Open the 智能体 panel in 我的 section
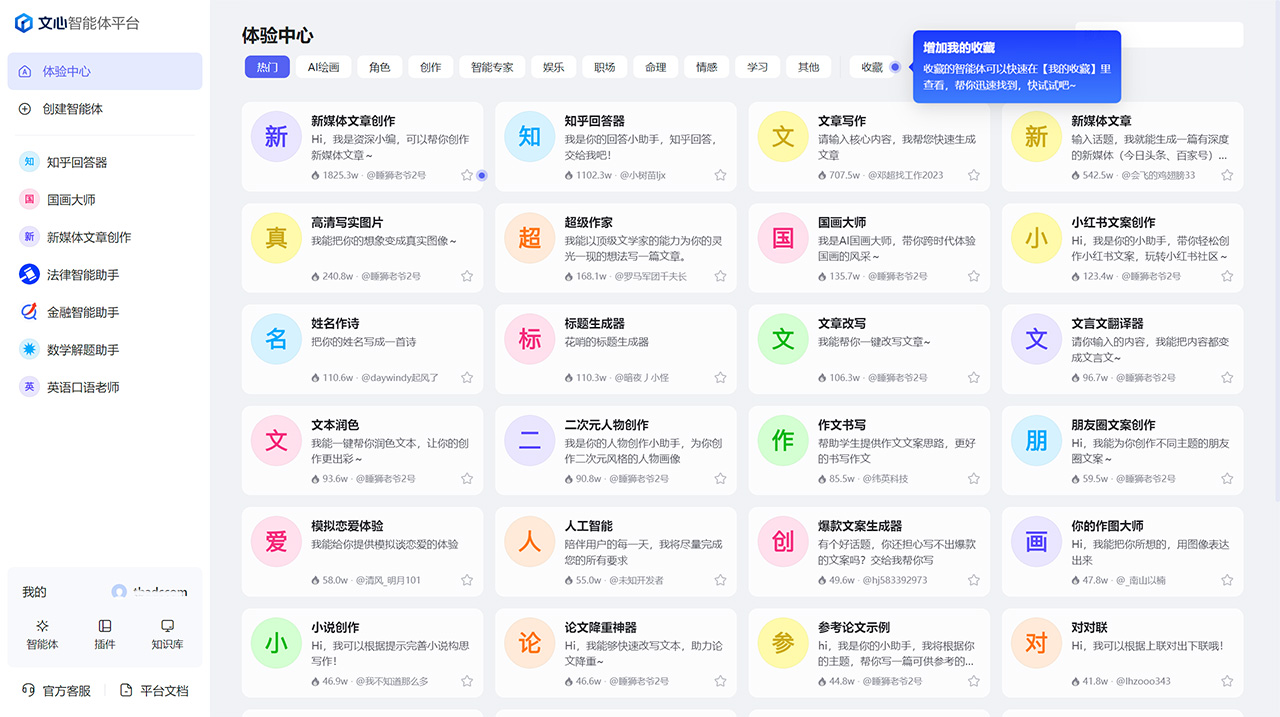The width and height of the screenshot is (1280, 717). point(42,635)
